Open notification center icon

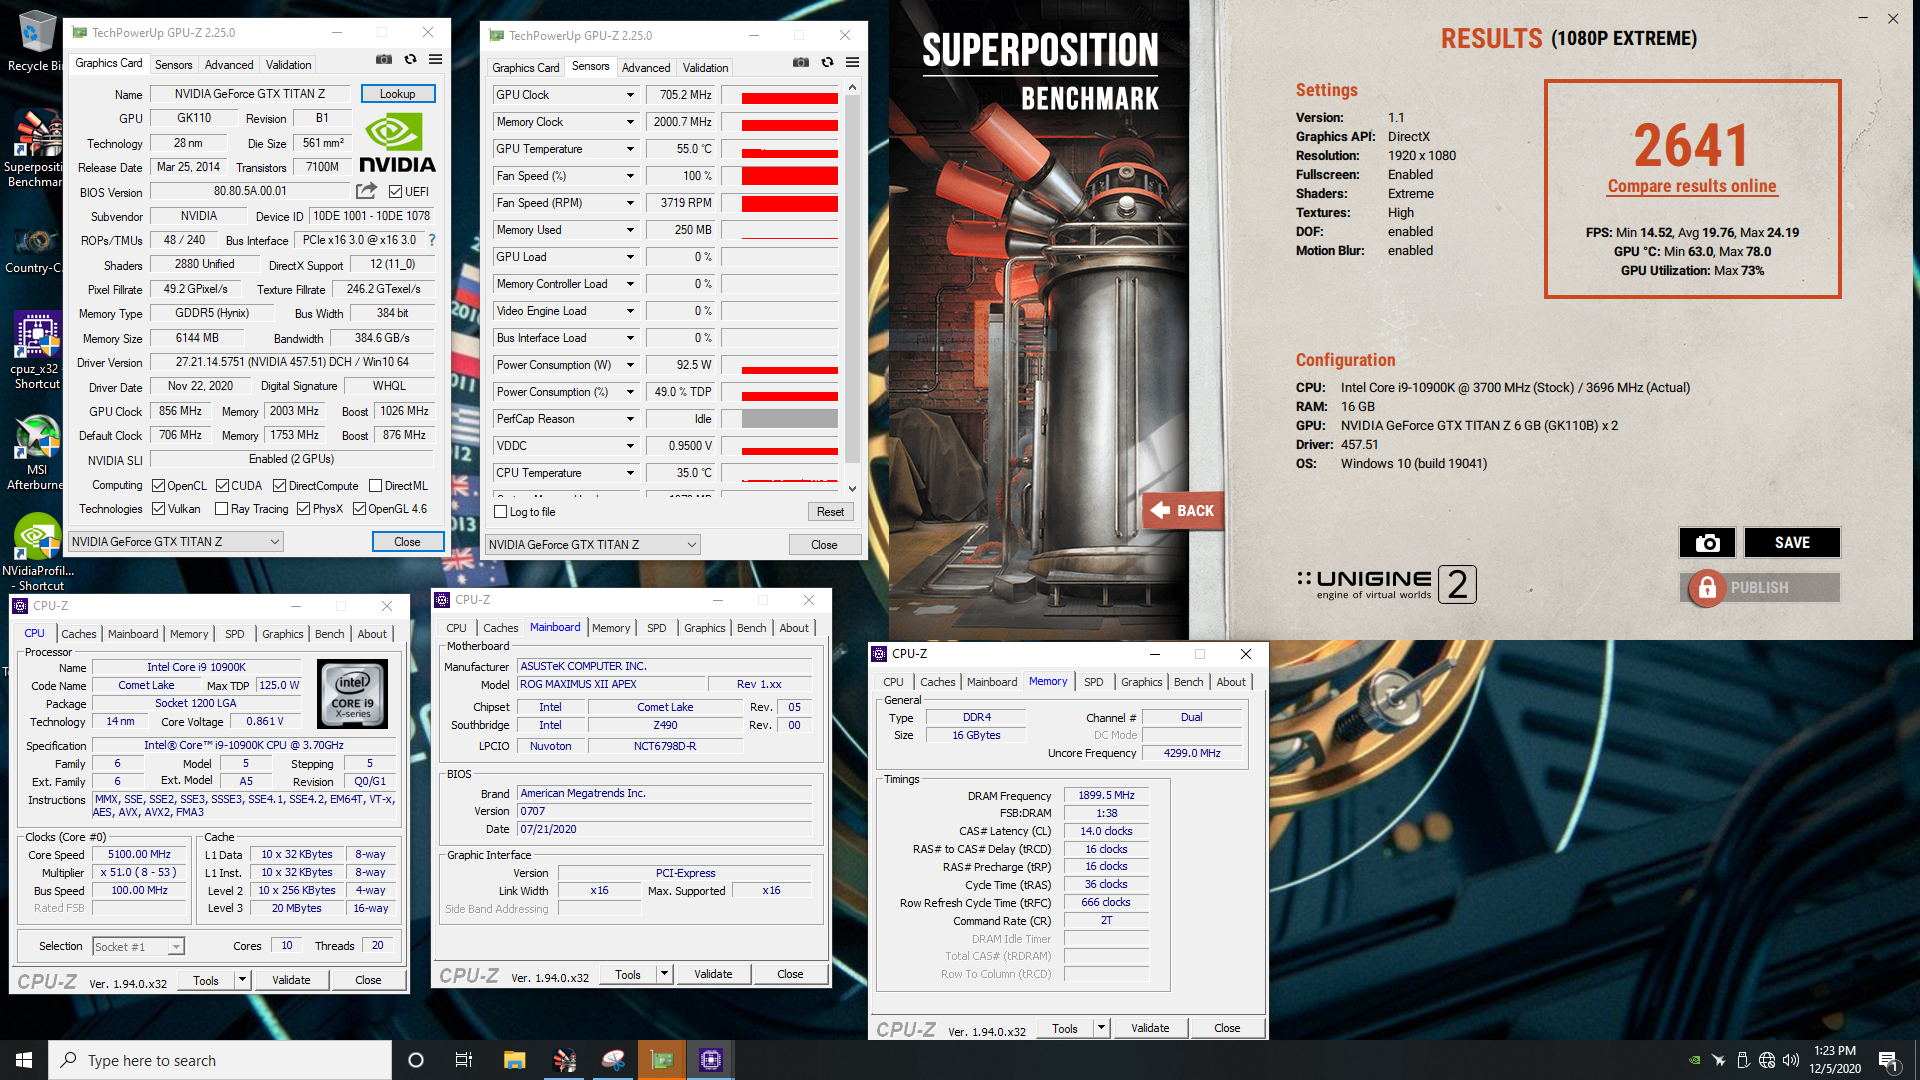1888,1060
